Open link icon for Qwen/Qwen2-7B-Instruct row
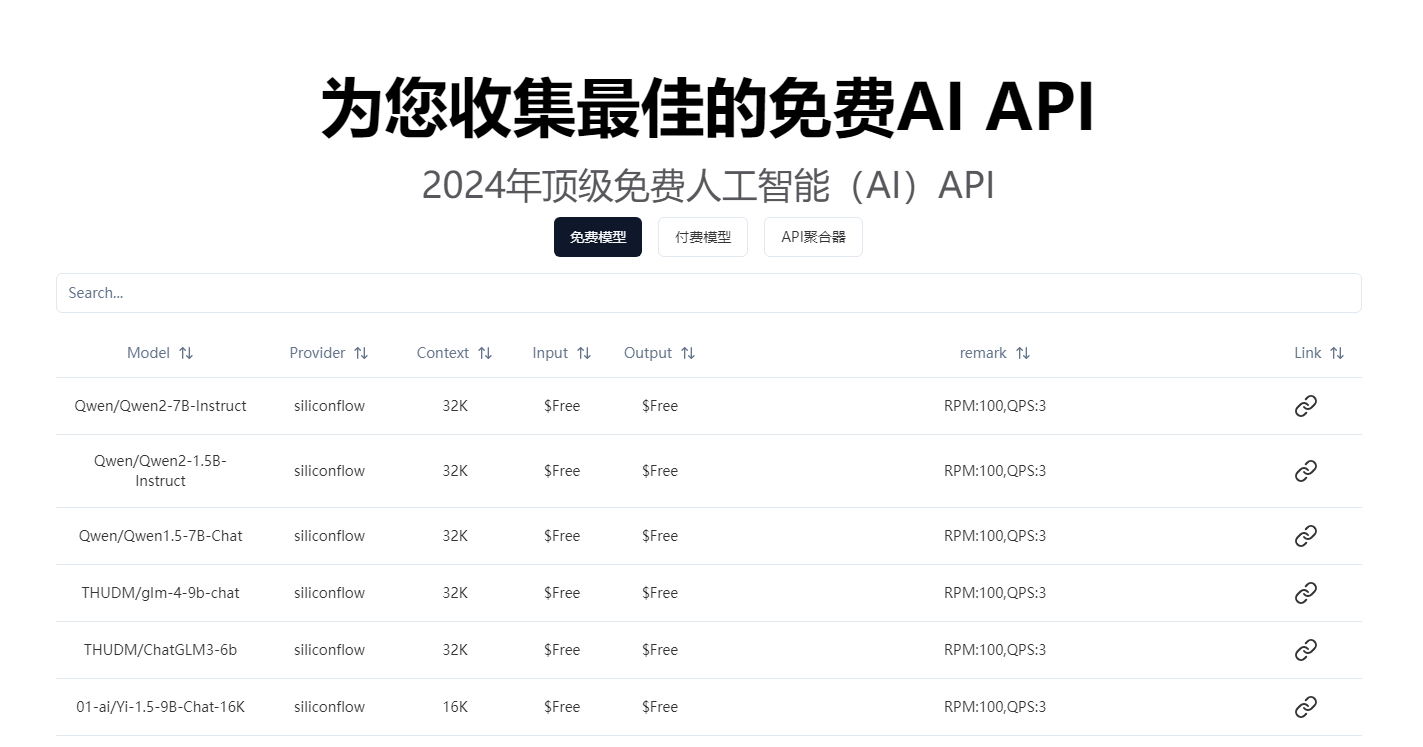 1305,406
